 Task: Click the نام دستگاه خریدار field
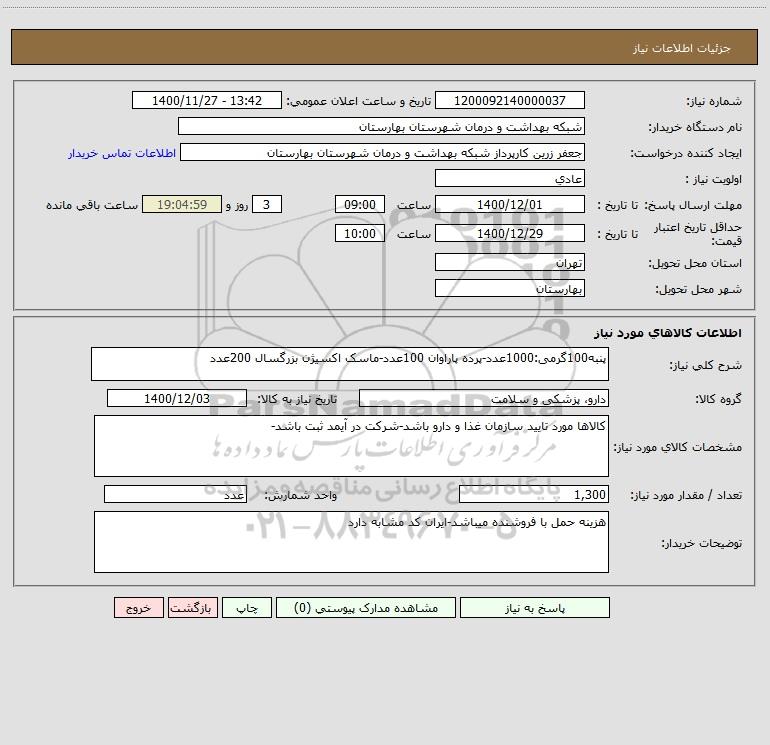(381, 127)
